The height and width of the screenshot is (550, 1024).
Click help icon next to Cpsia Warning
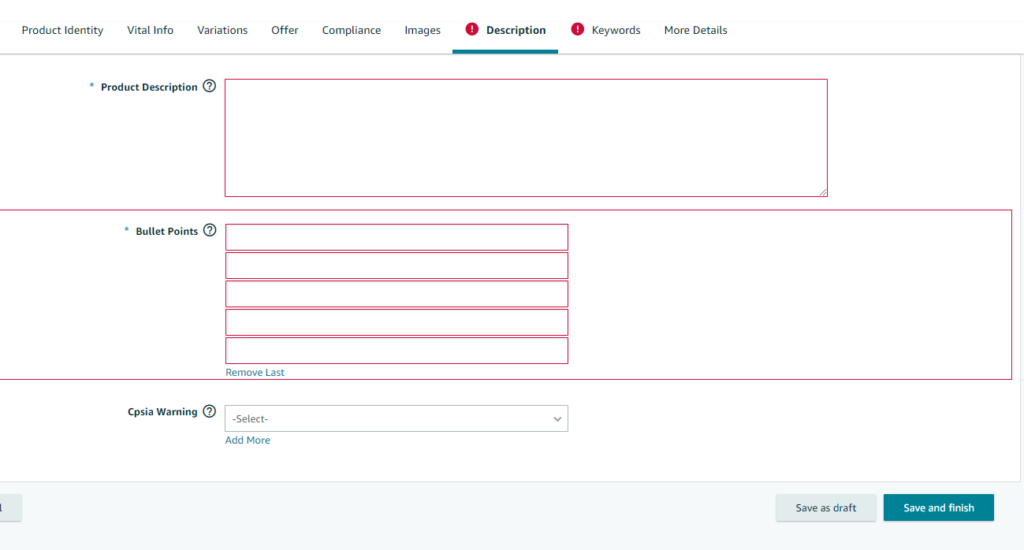(x=209, y=411)
